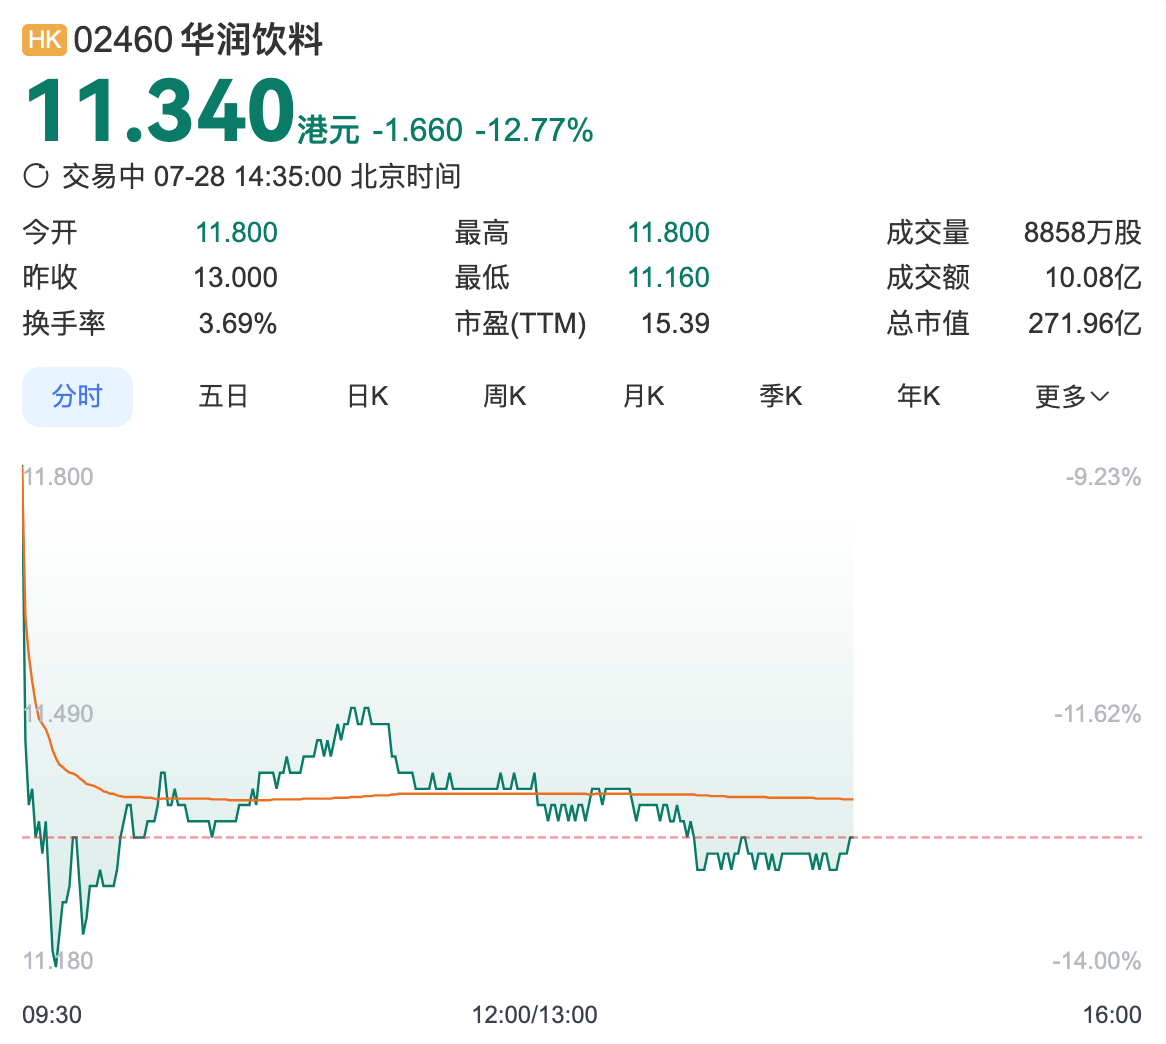The height and width of the screenshot is (1044, 1166).
Task: Click the 09:30 time axis label
Action: [x=52, y=1014]
